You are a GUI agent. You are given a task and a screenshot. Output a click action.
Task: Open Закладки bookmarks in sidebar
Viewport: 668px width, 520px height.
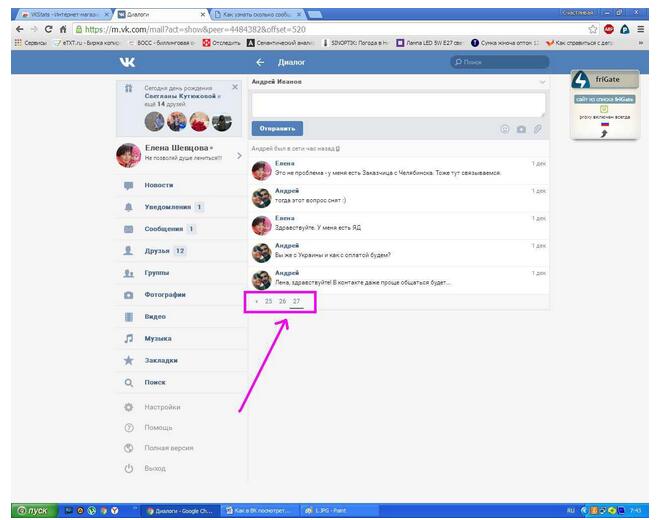coord(160,360)
